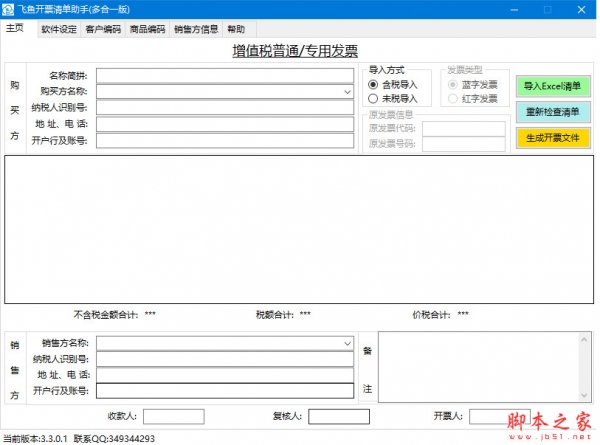The image size is (600, 445).
Task: Switch to the 软件设定 tab
Action: [59, 30]
